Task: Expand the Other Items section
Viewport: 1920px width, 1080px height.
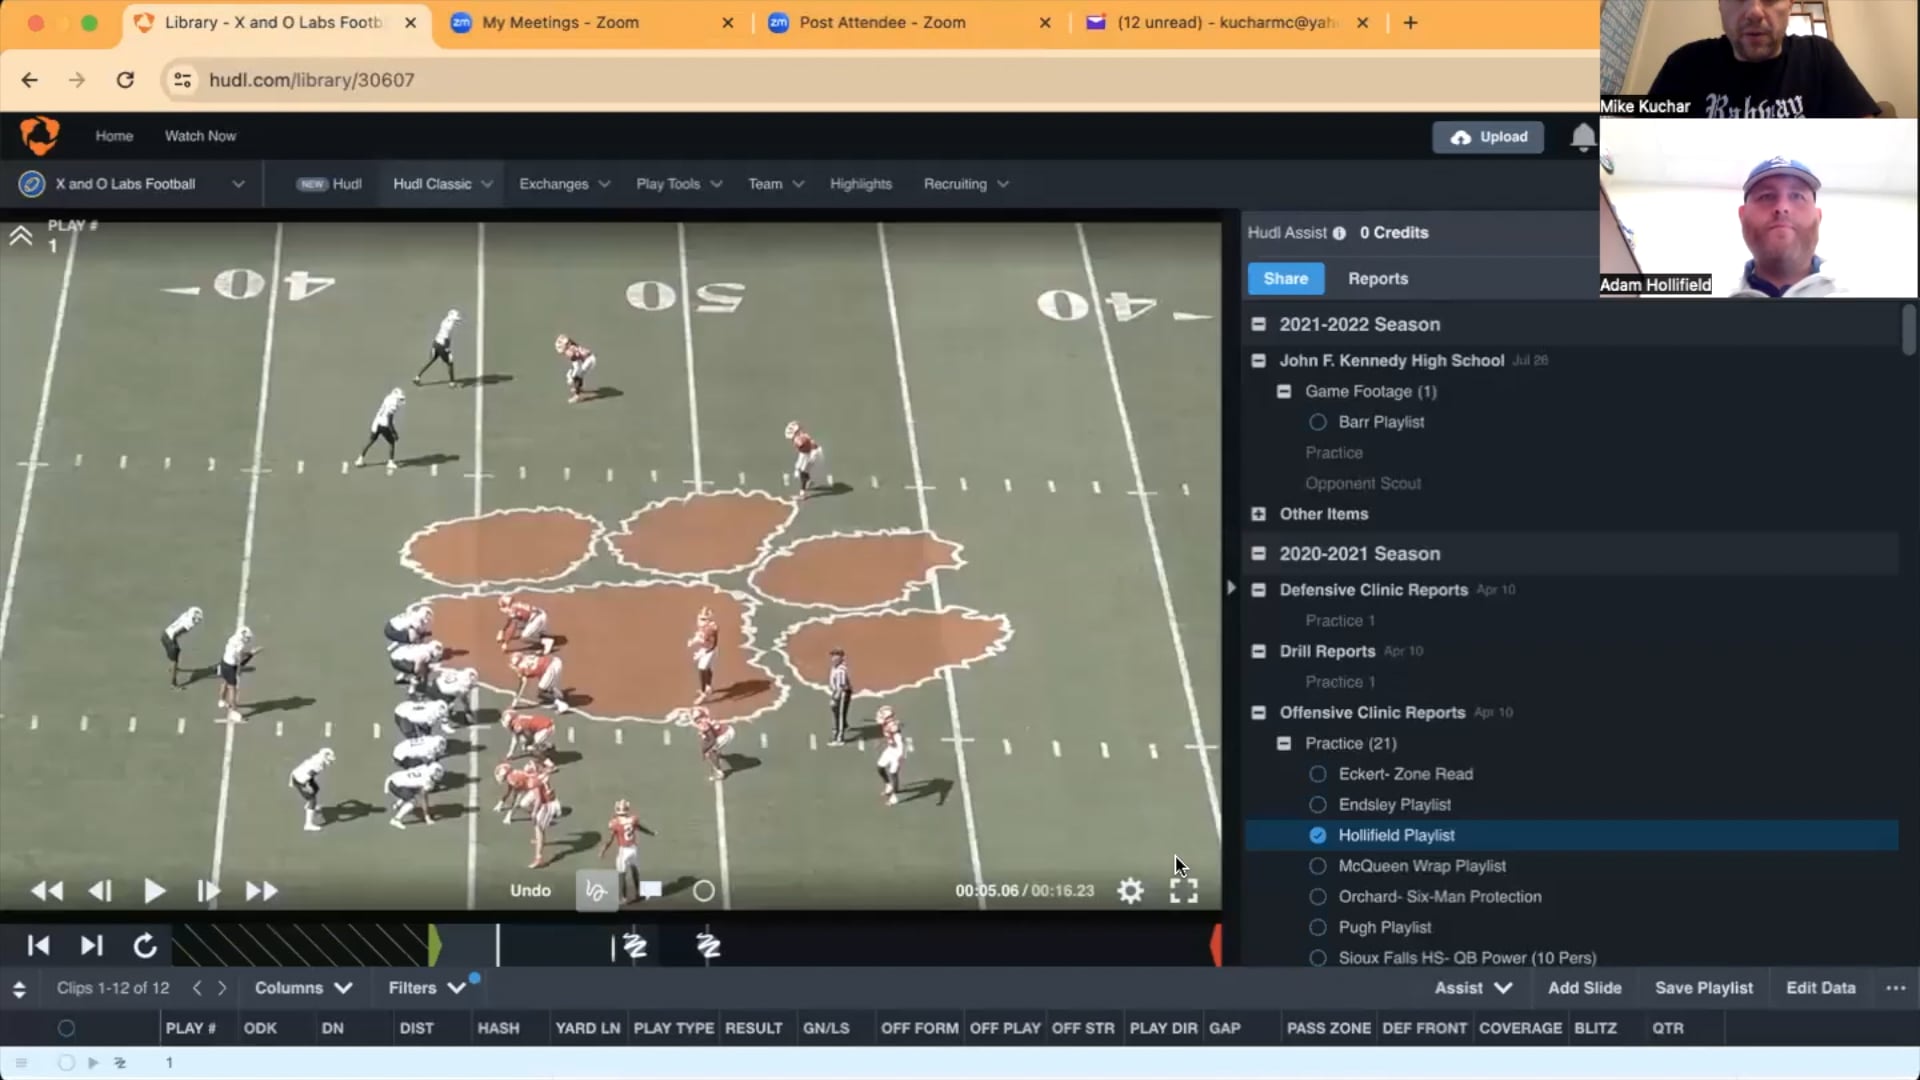Action: (x=1258, y=514)
